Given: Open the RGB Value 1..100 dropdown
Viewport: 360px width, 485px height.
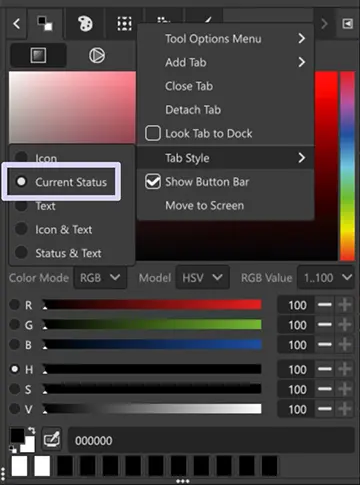Looking at the screenshot, I should [326, 277].
